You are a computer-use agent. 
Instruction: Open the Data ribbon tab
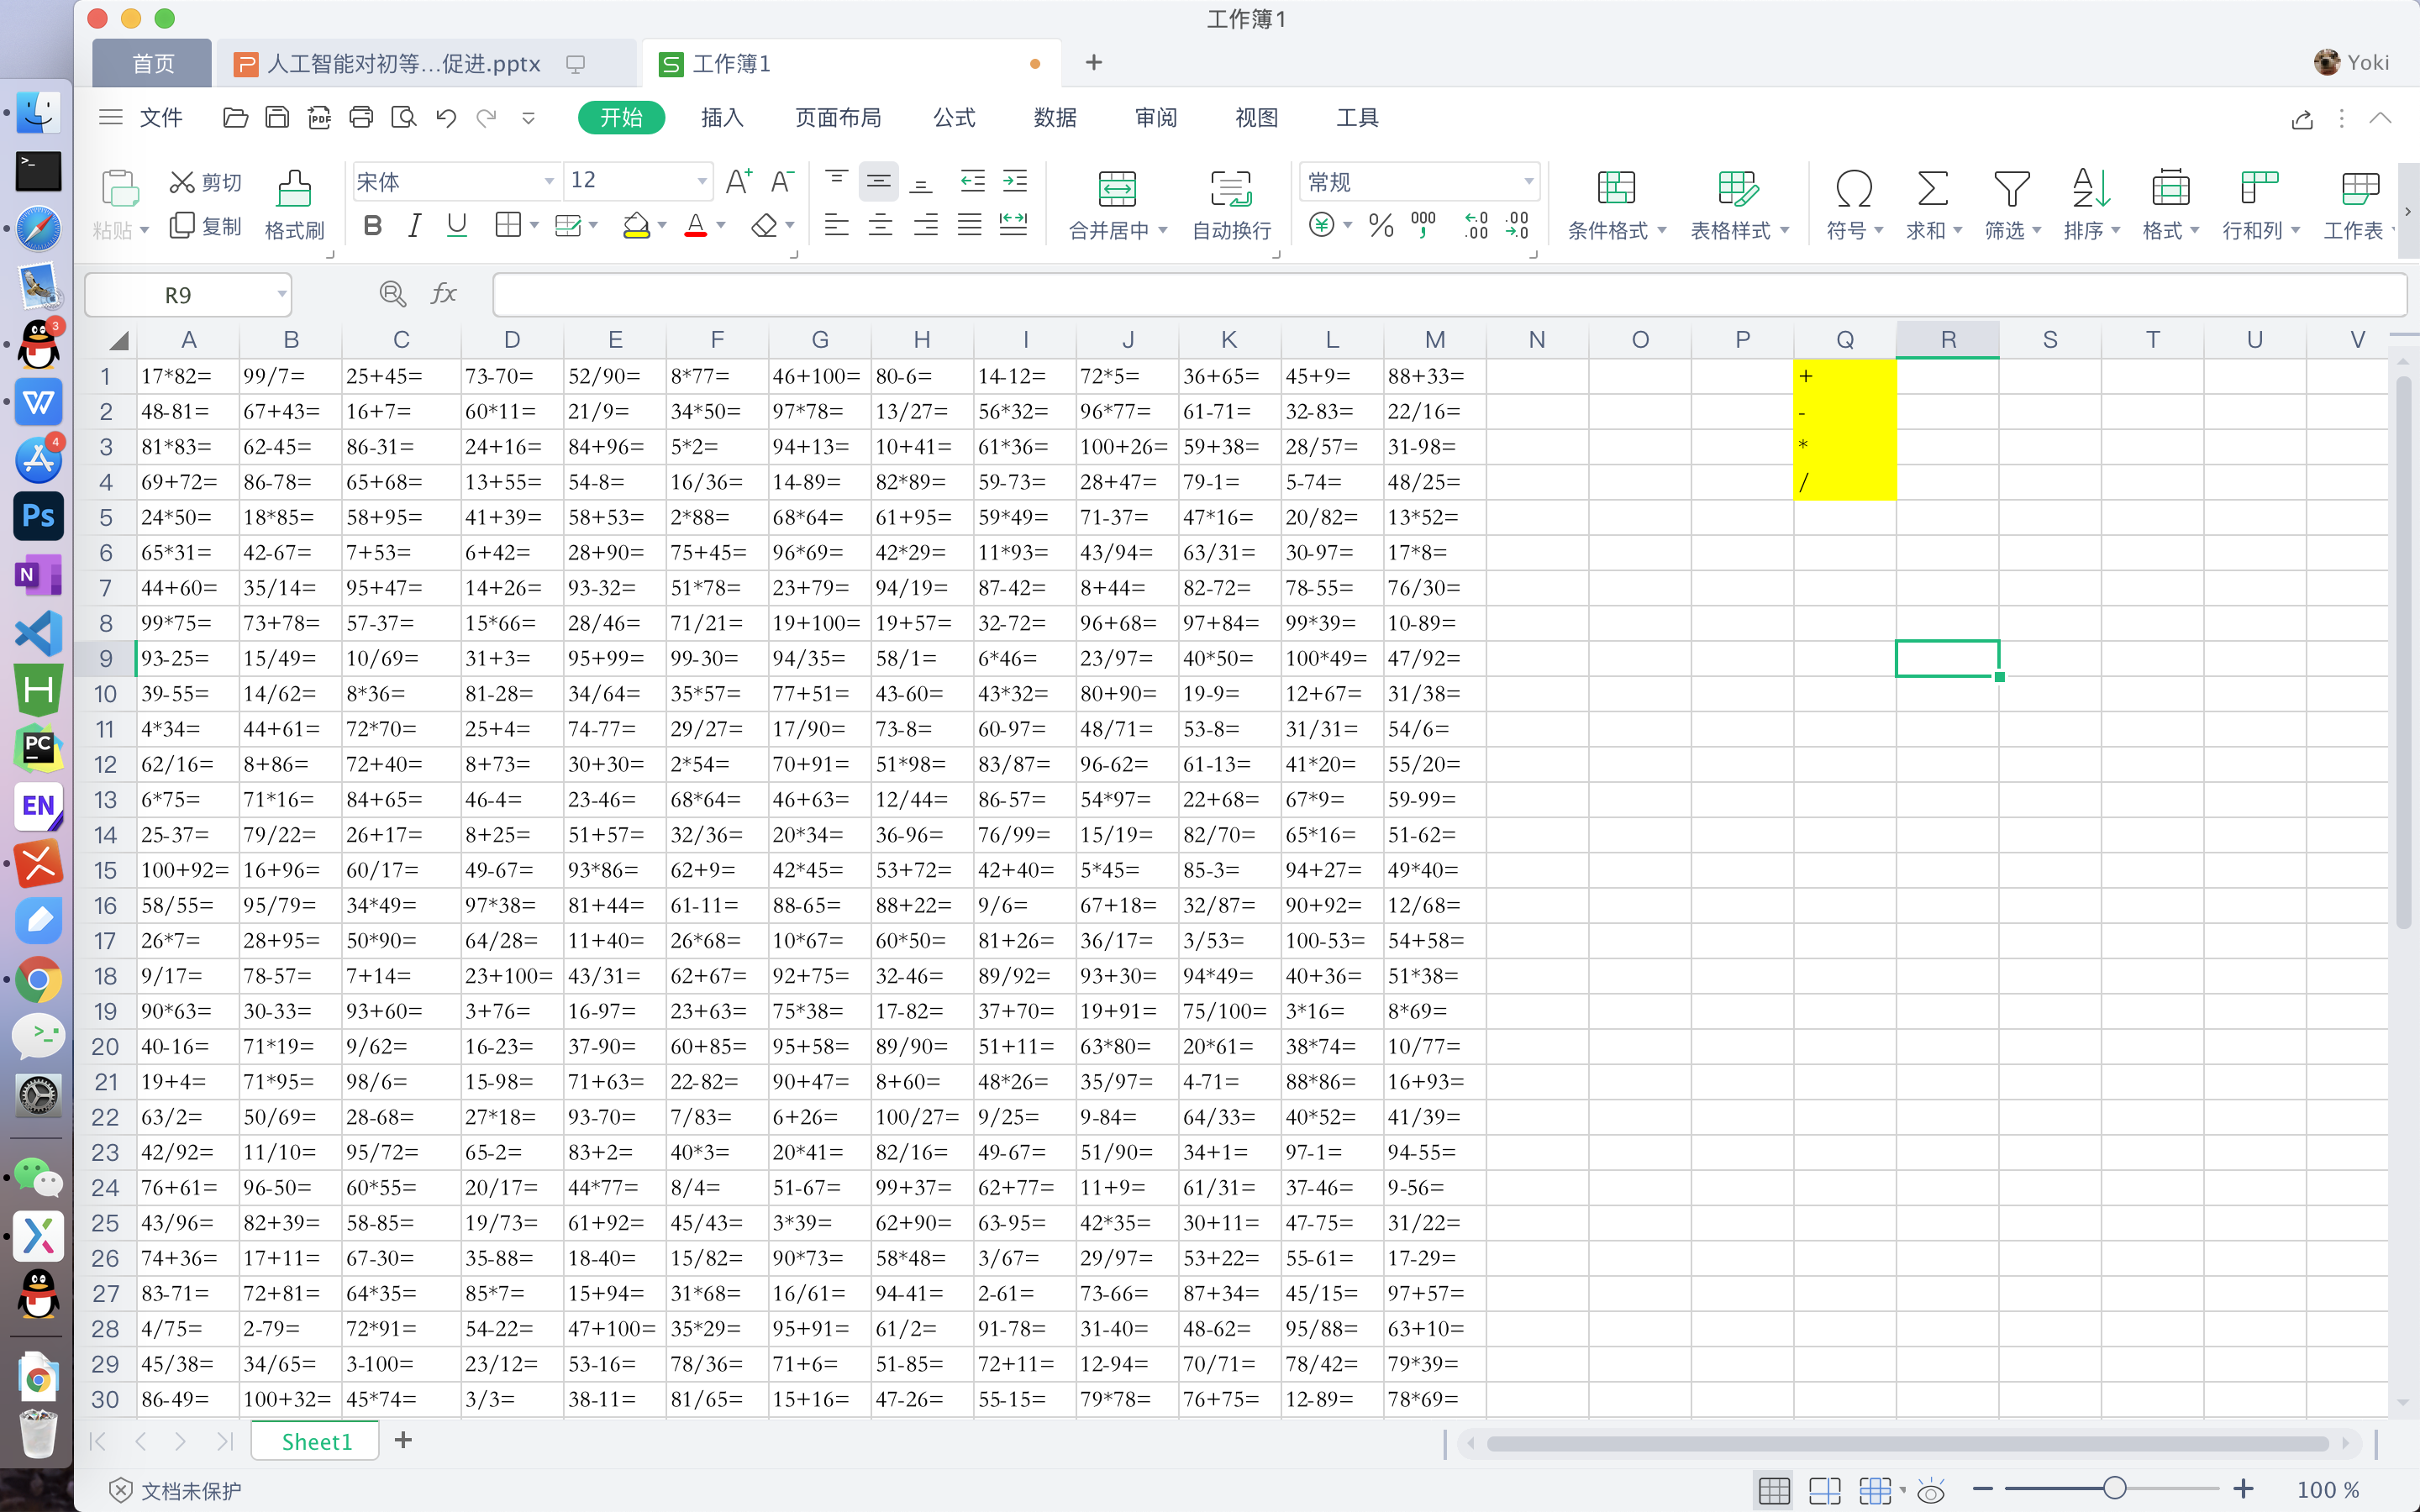[1055, 118]
